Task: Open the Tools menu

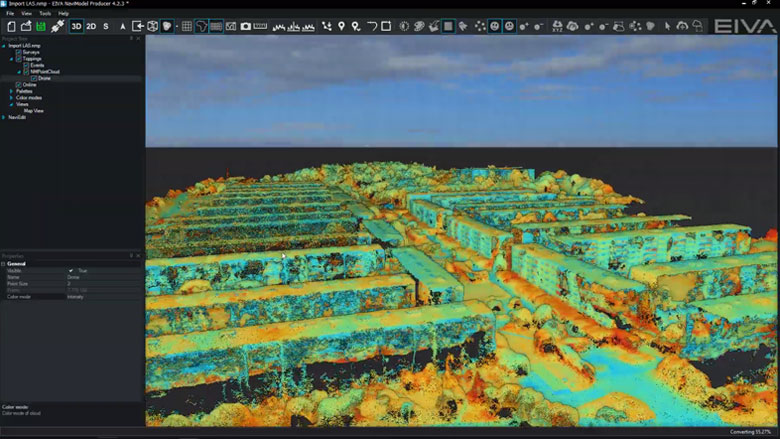Action: (x=45, y=13)
